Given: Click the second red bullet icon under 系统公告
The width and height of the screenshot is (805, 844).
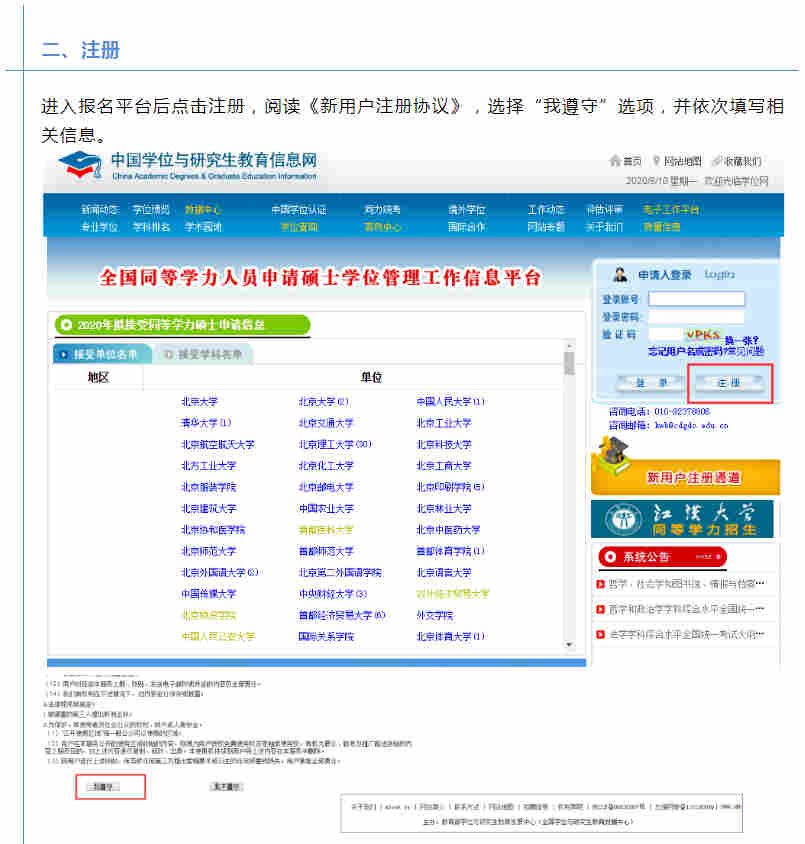Looking at the screenshot, I should coord(601,609).
